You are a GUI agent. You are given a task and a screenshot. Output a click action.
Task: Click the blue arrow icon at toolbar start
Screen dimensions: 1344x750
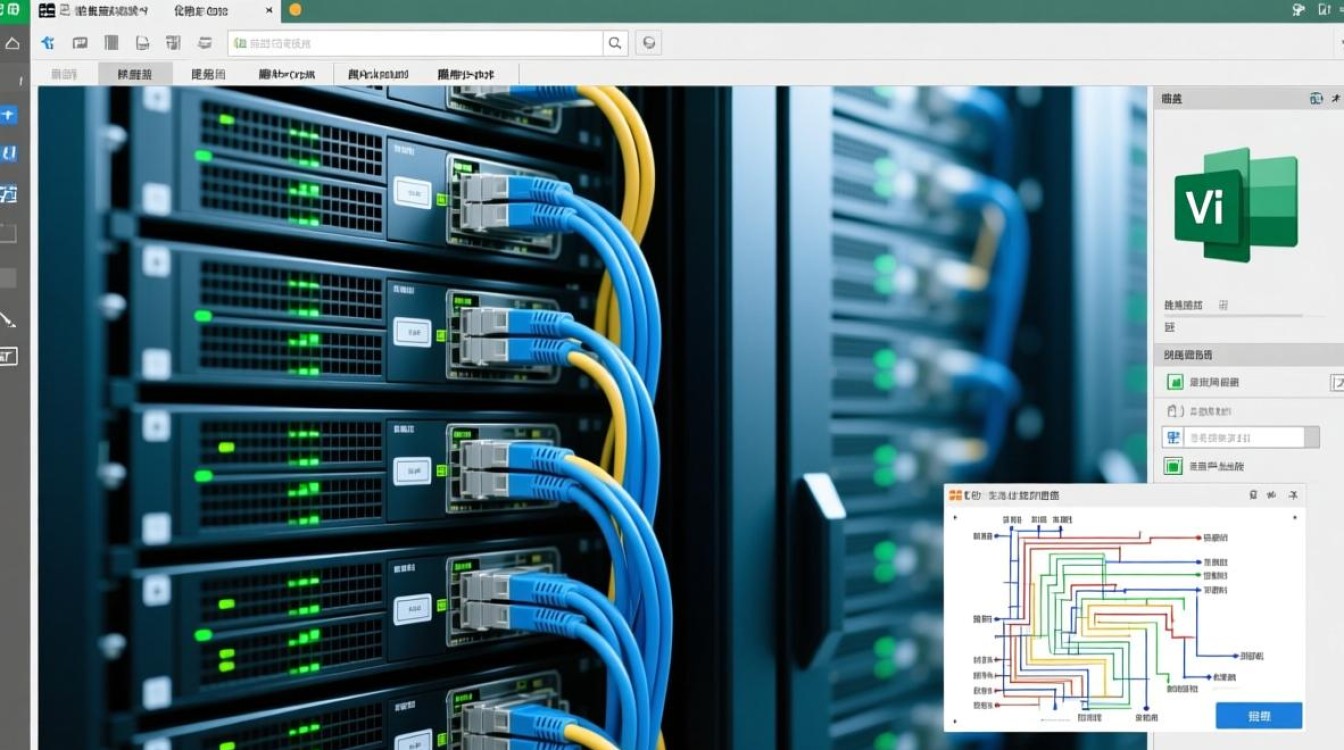(x=46, y=43)
